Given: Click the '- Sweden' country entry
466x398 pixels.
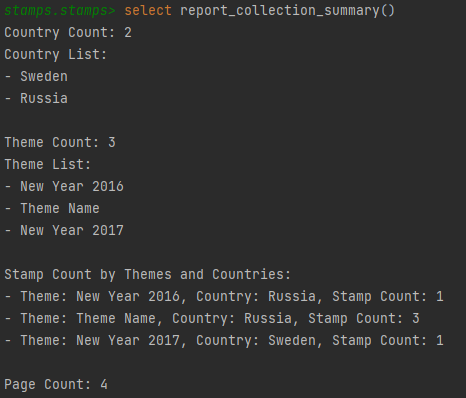Looking at the screenshot, I should tap(36, 76).
